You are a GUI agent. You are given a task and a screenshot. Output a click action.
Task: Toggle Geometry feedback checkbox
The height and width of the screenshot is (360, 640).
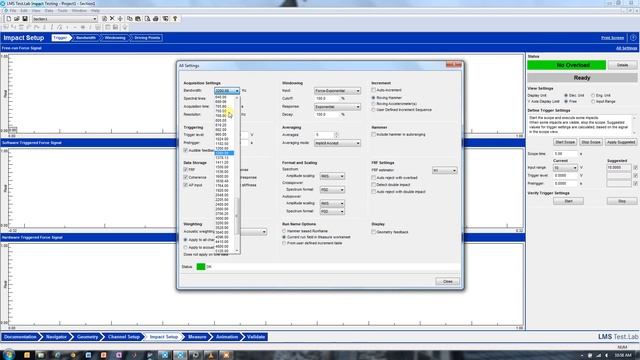[373, 232]
